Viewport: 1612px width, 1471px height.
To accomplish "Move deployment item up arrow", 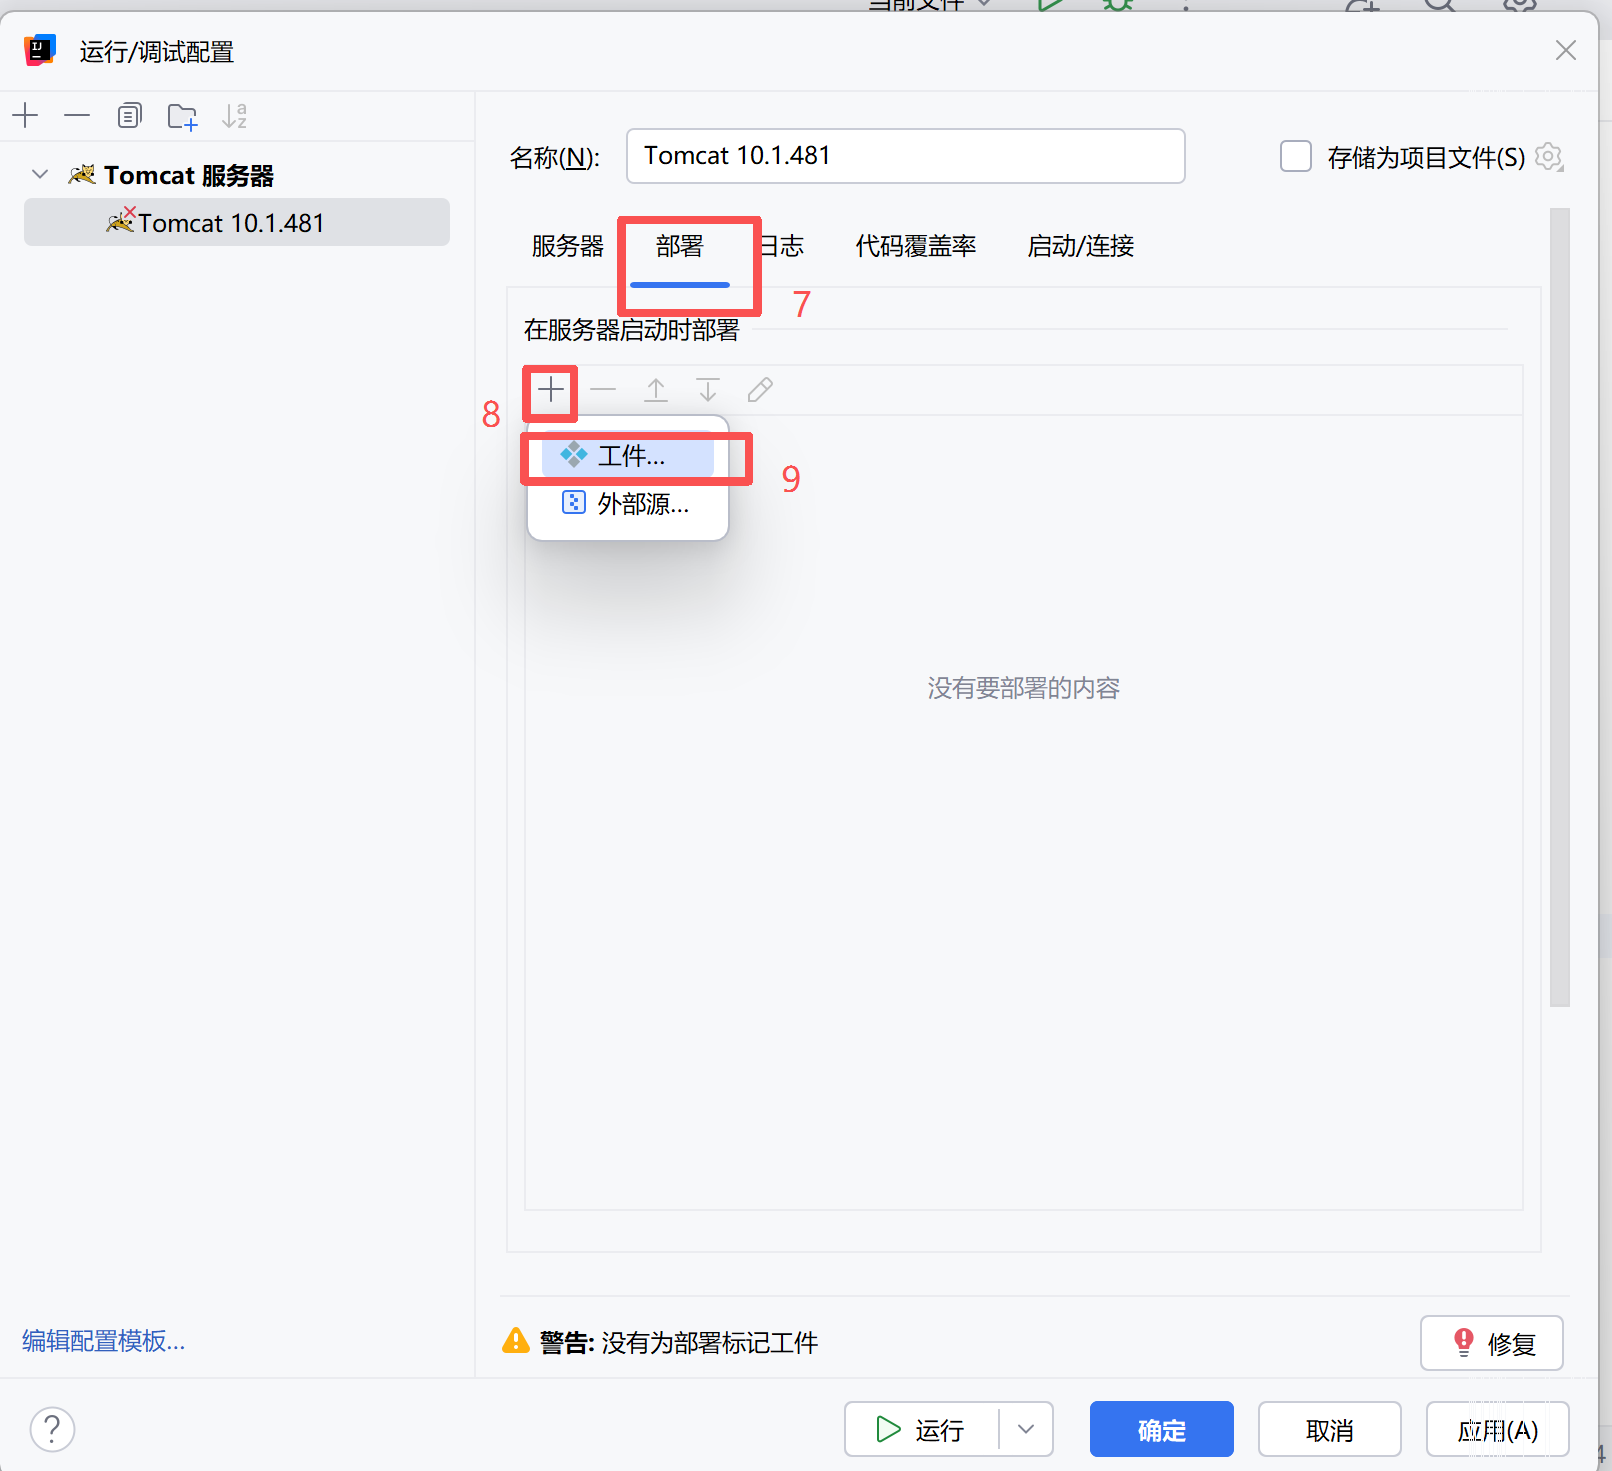I will [656, 389].
